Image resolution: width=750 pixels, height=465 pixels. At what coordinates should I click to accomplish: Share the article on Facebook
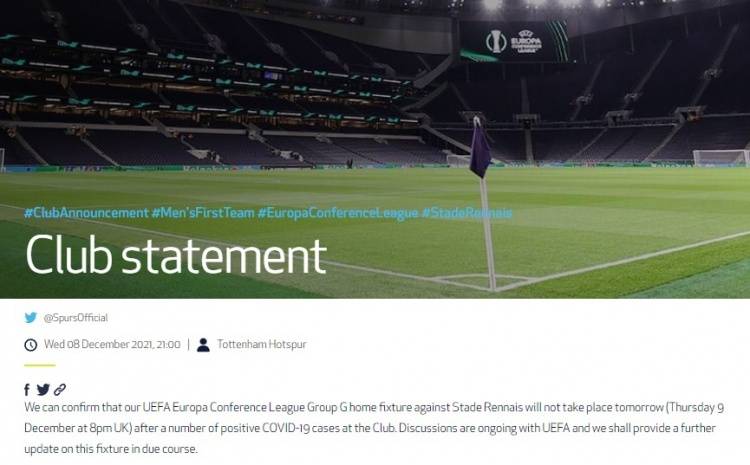(27, 390)
